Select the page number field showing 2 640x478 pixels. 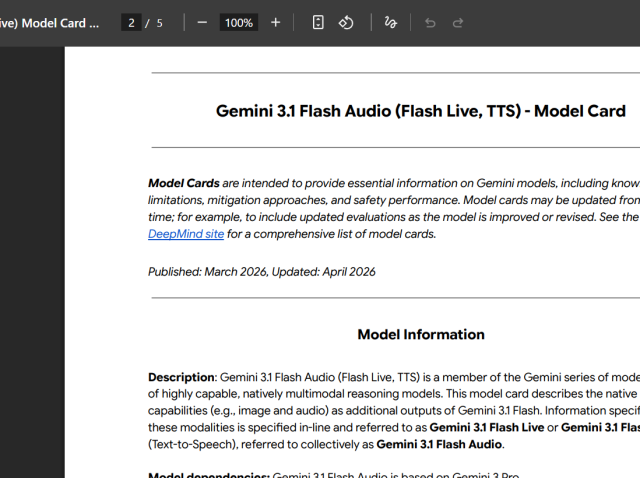point(131,23)
